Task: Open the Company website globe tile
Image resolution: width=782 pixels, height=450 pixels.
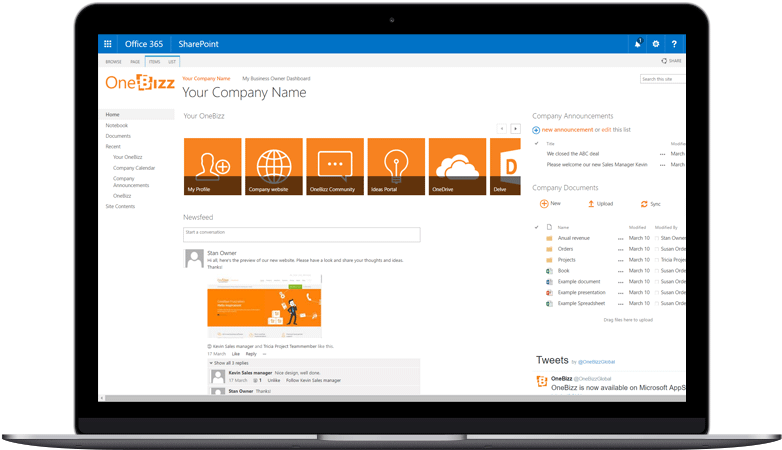Action: click(273, 166)
